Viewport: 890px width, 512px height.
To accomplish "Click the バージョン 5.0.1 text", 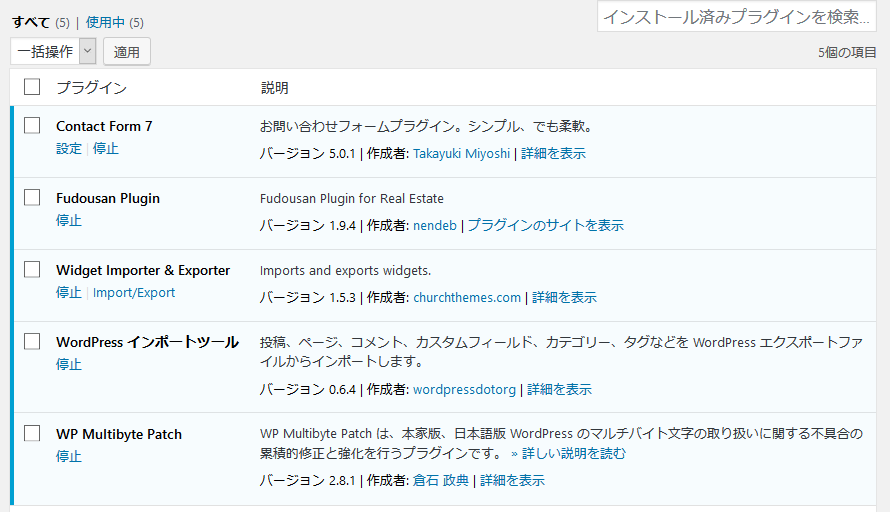I will 308,154.
